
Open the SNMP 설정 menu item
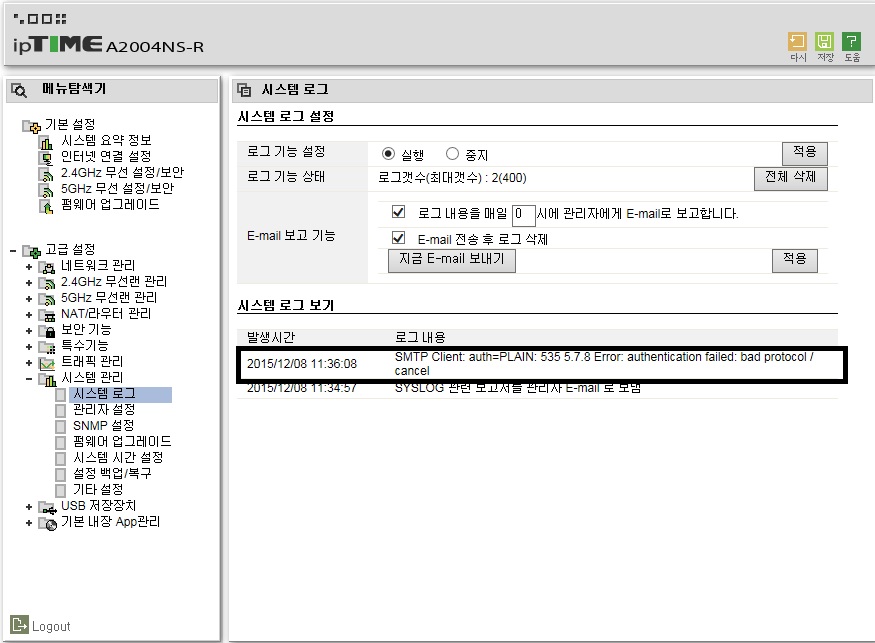[103, 425]
